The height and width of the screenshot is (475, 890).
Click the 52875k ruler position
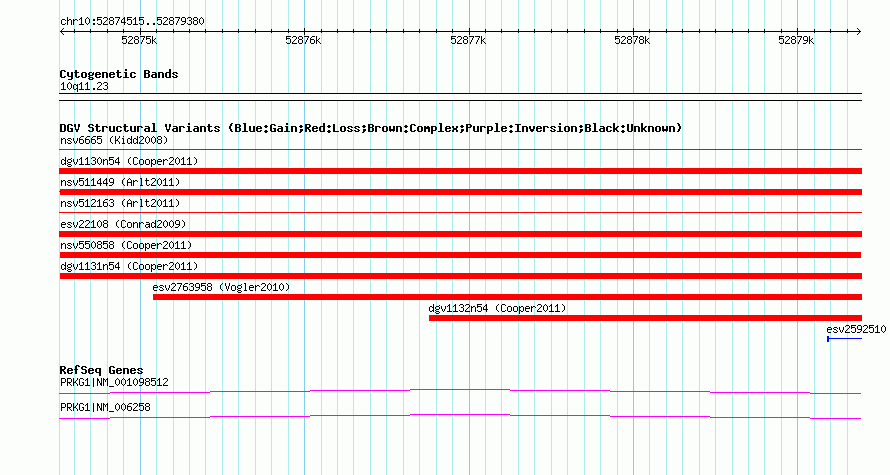139,40
